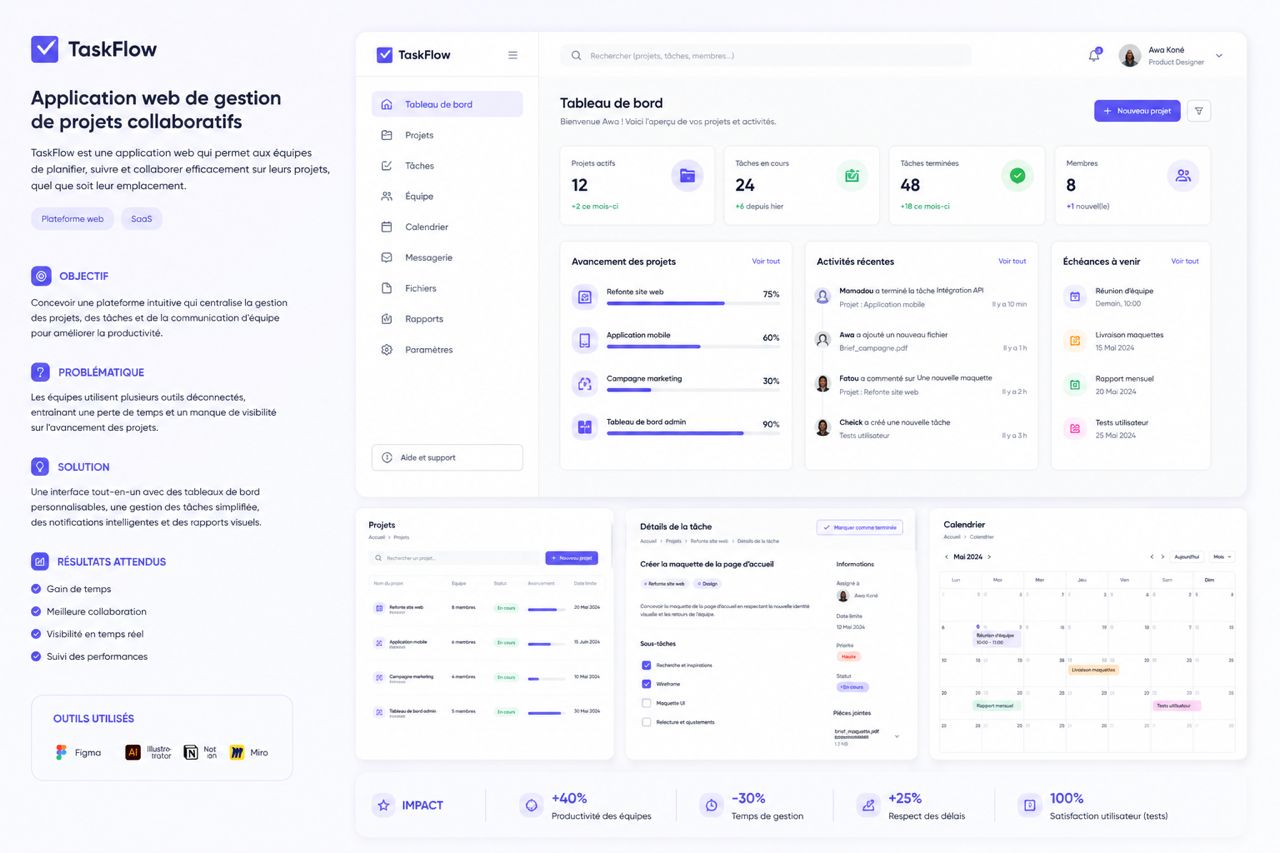Screen dimensions: 1280x853
Task: Expand the brief_maquette.pdf attachment chevron
Action: (x=896, y=736)
